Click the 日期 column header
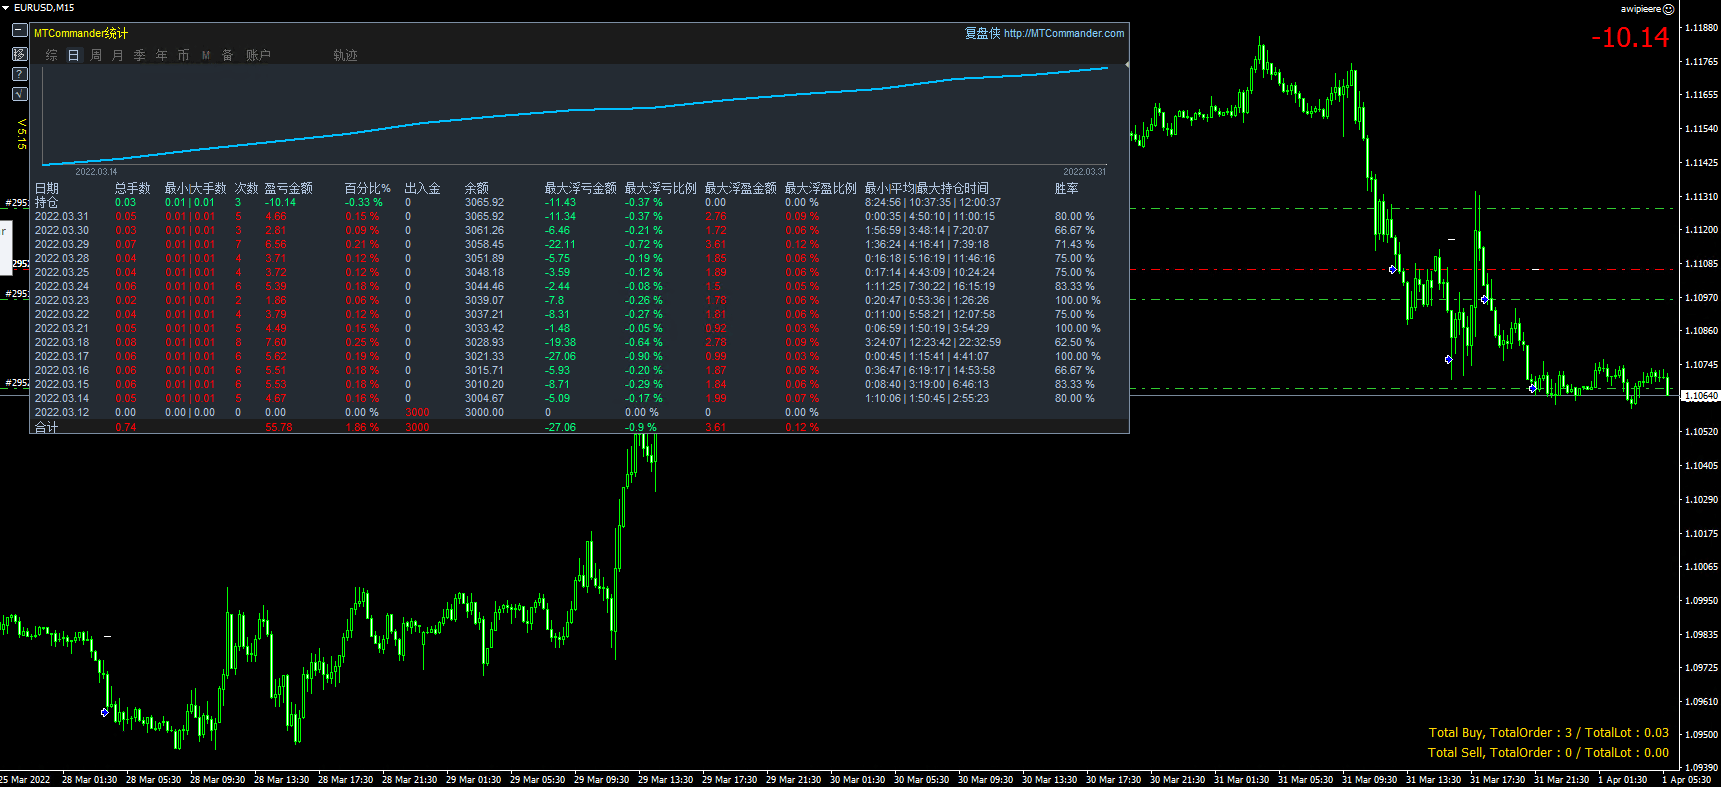1721x787 pixels. click(x=47, y=188)
